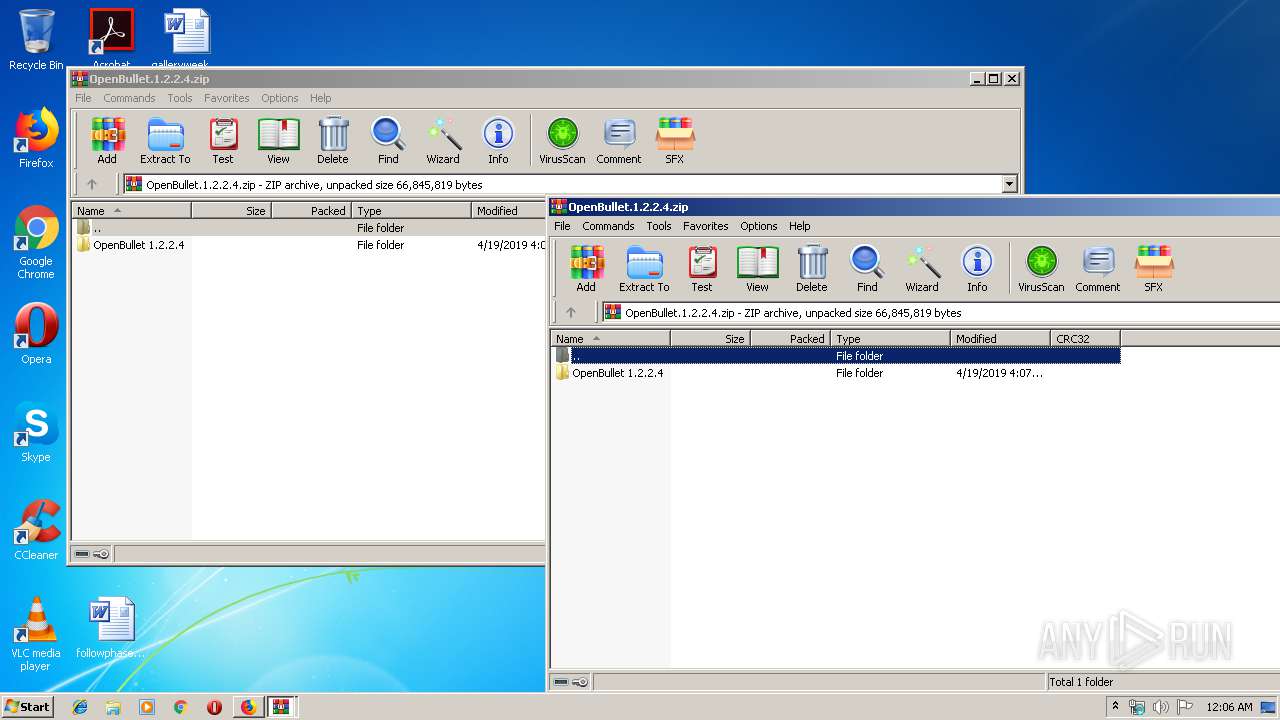Viewport: 1280px width, 720px height.
Task: Open the Wizard in the front WinRAR window
Action: tap(922, 270)
